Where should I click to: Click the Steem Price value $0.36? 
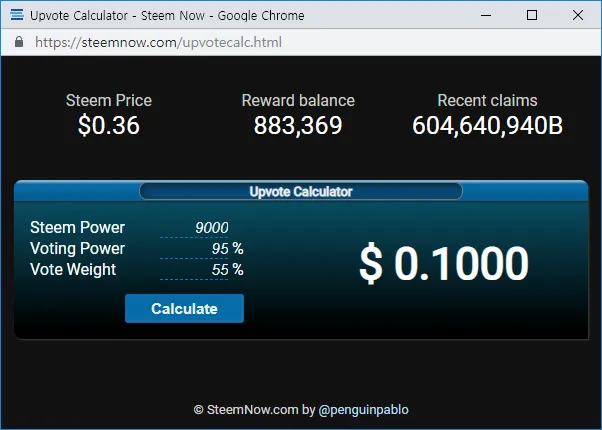pyautogui.click(x=109, y=125)
